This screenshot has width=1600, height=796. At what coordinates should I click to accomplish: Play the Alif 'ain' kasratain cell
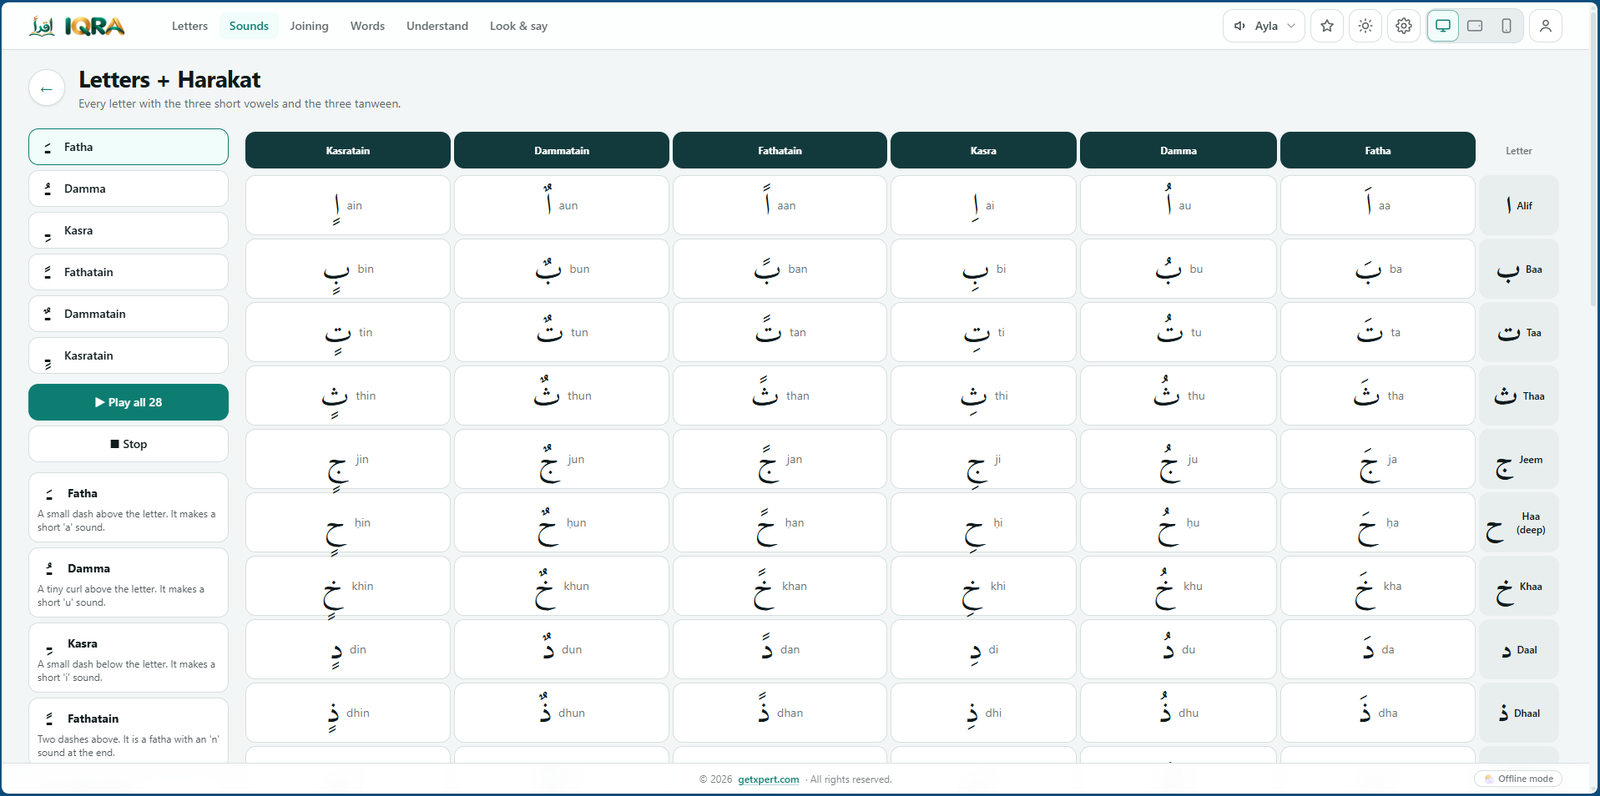click(348, 206)
